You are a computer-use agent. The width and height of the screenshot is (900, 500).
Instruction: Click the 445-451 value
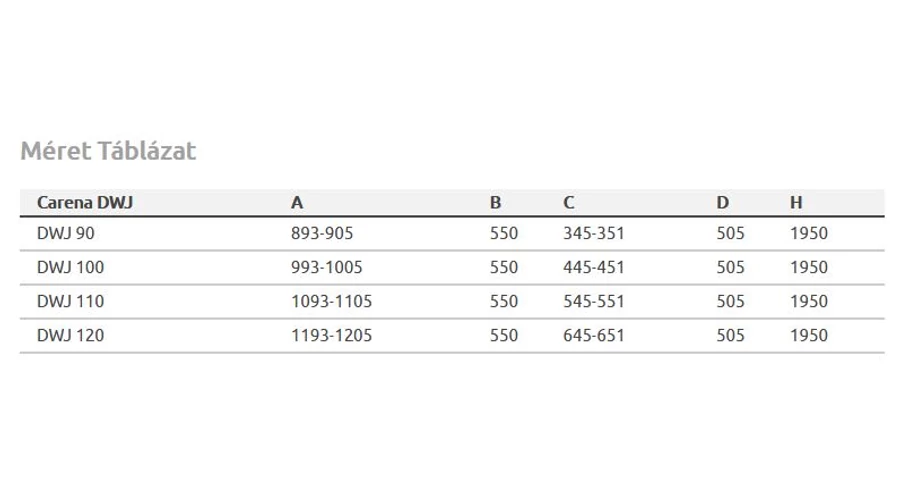[x=593, y=268]
